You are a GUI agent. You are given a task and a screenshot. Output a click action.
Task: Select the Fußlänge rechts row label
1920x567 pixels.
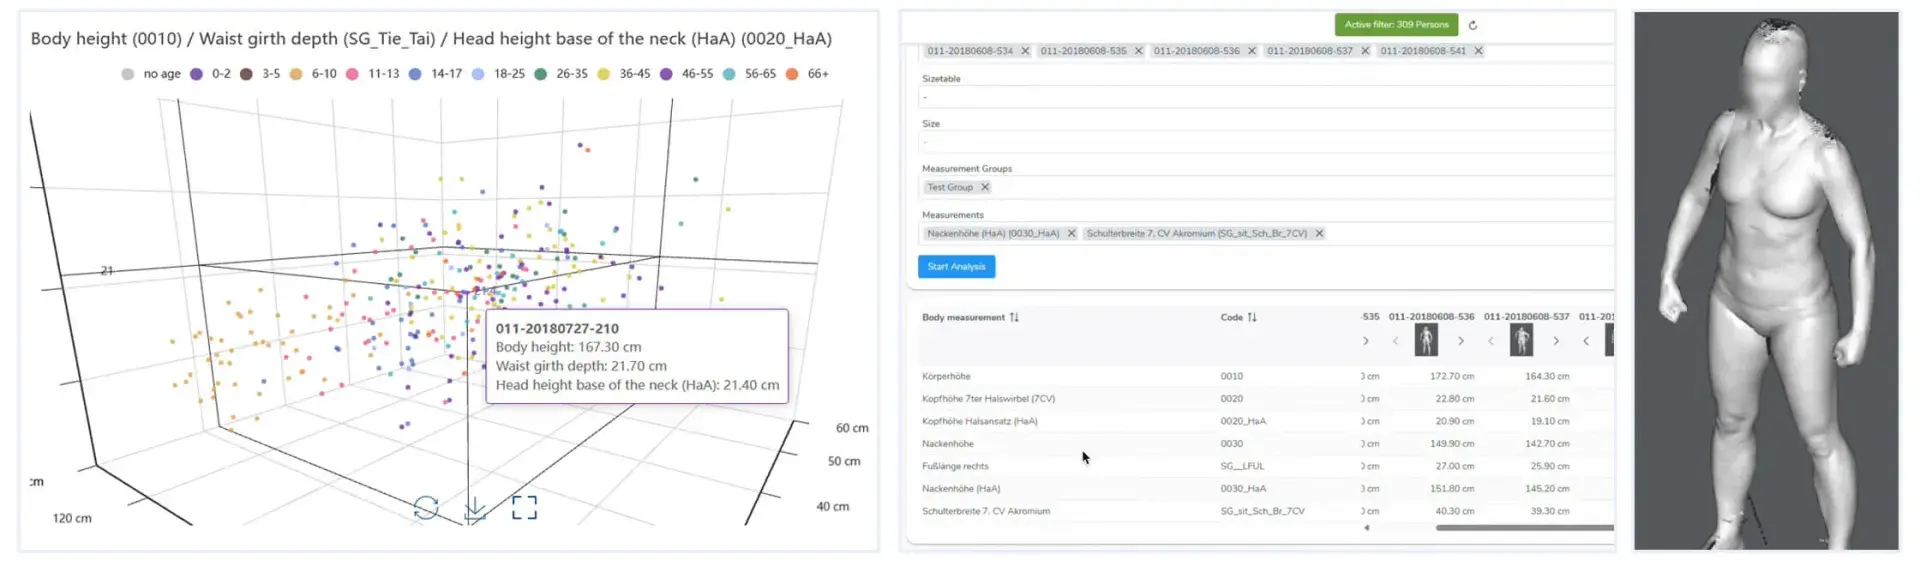955,466
